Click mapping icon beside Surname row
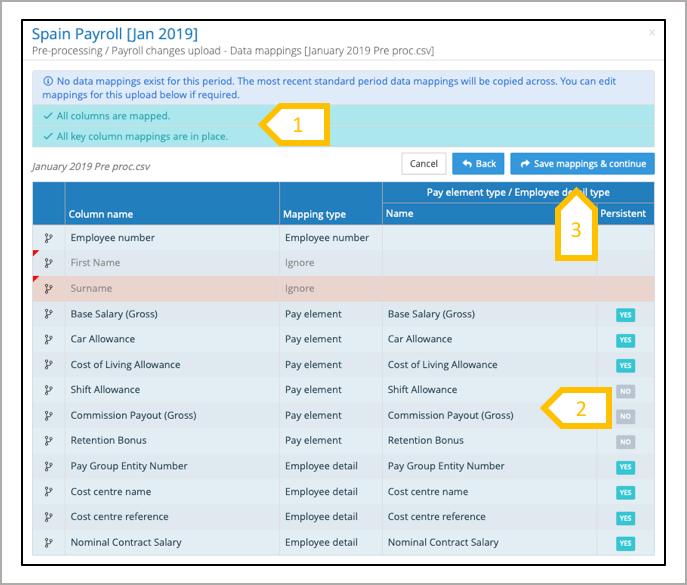 48,289
